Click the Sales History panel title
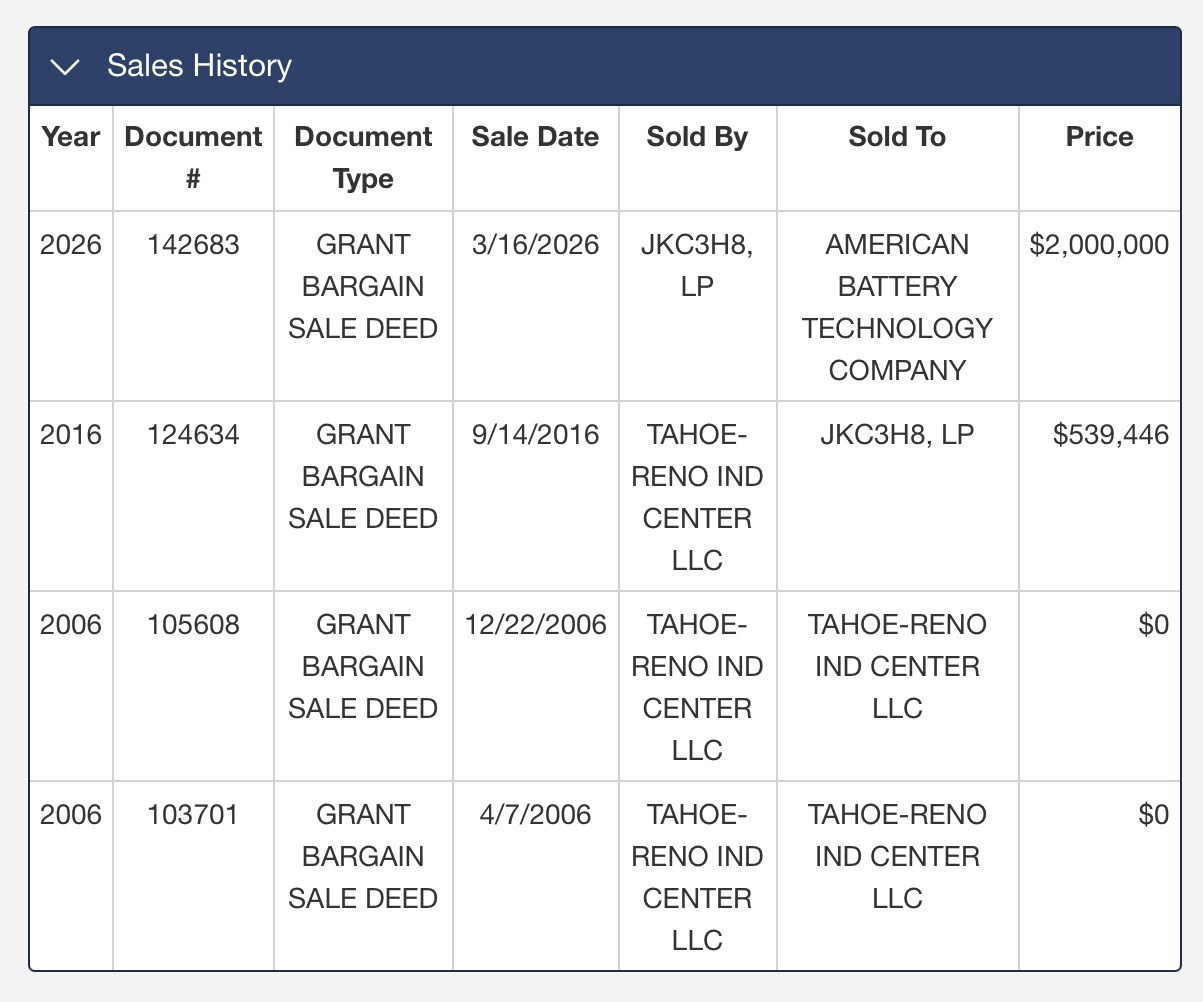The width and height of the screenshot is (1203, 1002). point(199,66)
